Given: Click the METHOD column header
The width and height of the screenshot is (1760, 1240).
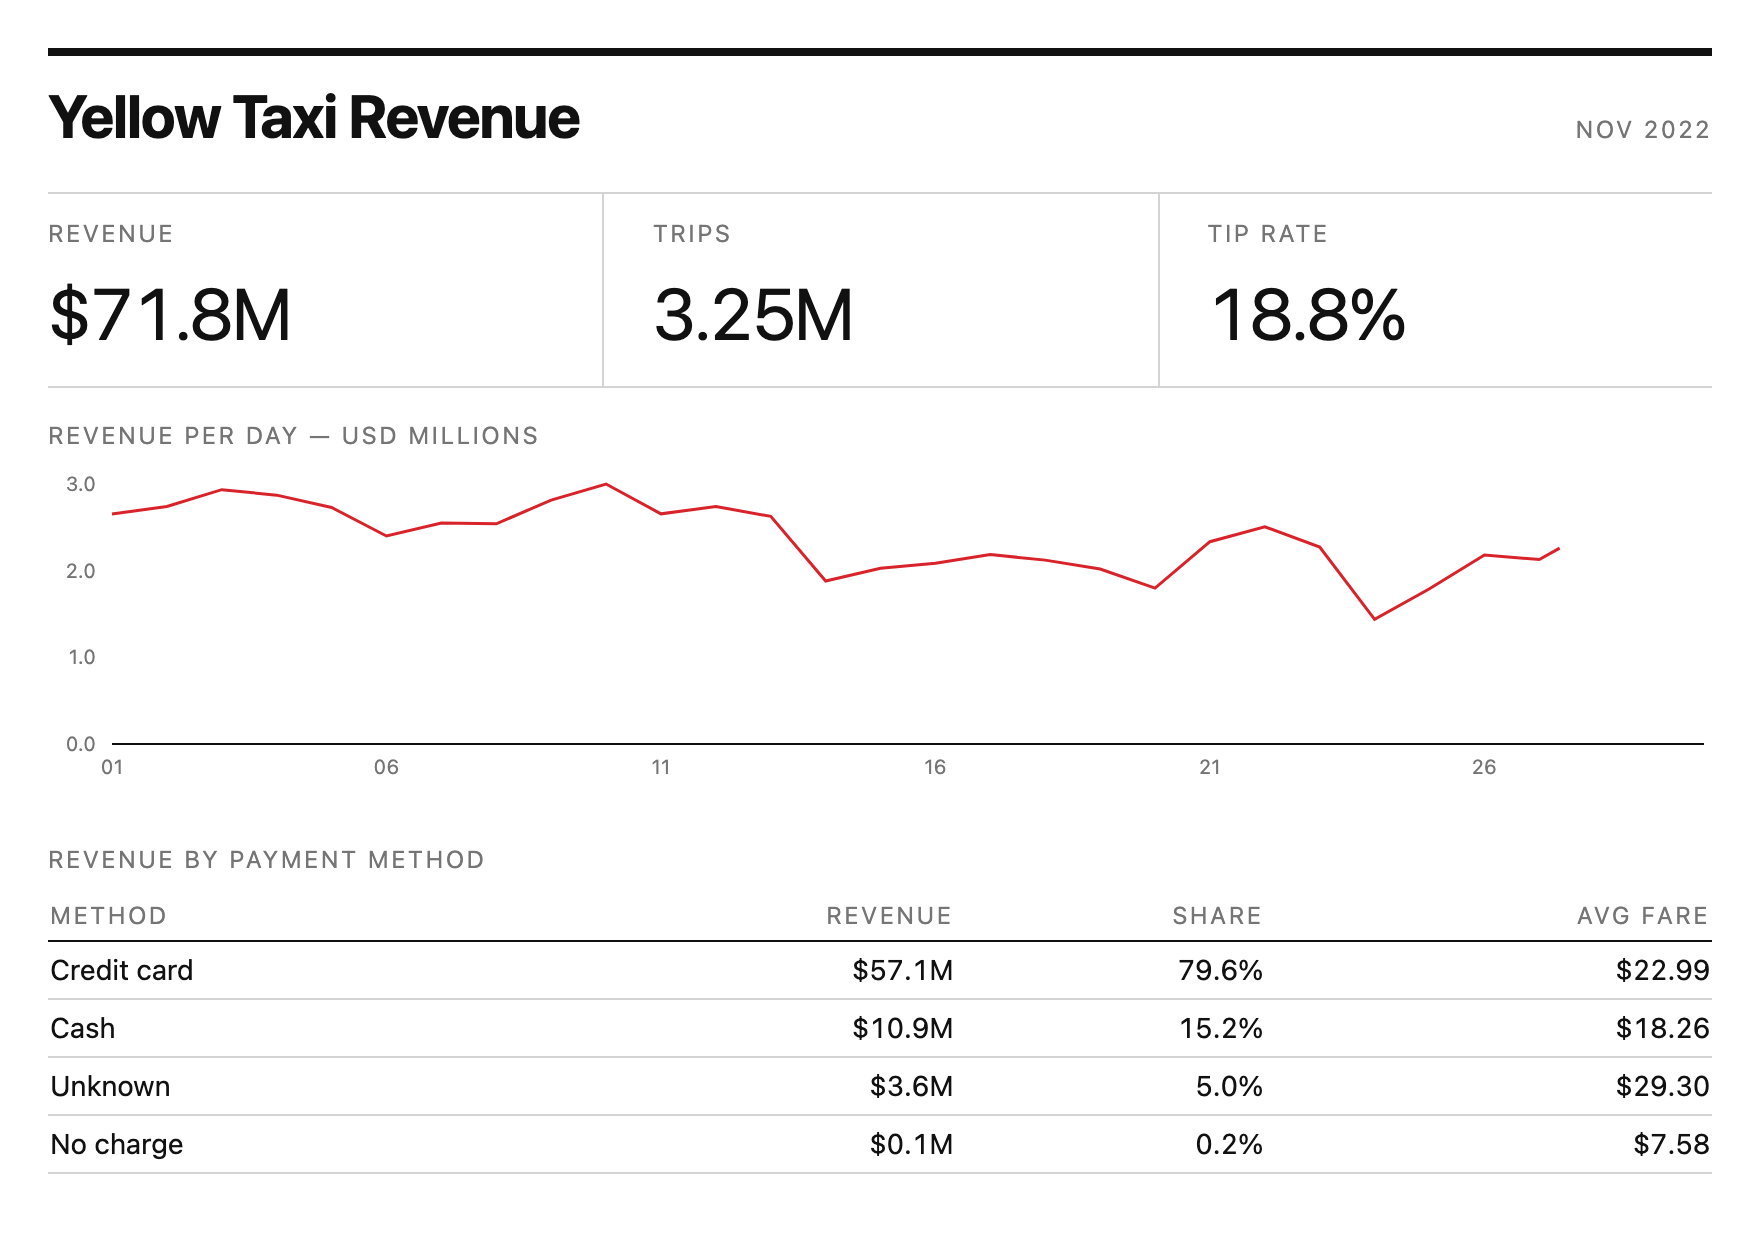Looking at the screenshot, I should coord(109,916).
